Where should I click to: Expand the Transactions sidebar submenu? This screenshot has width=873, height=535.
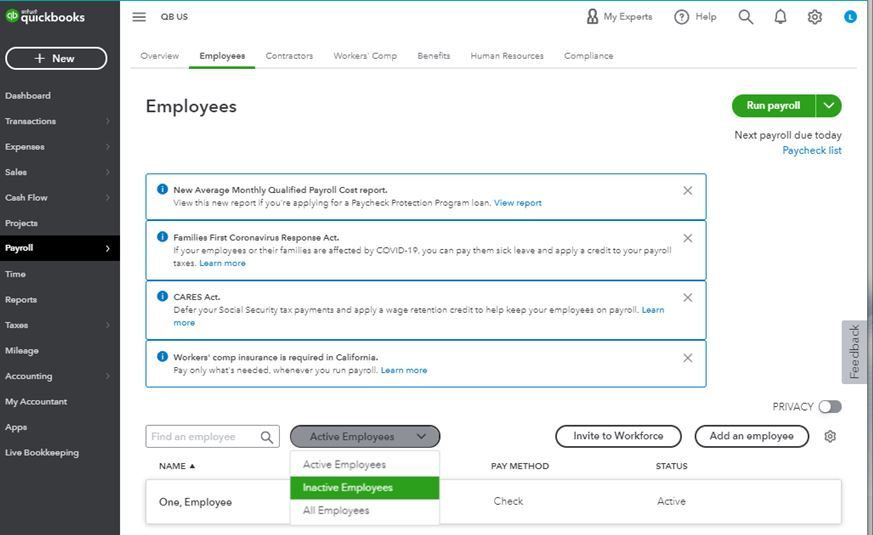(x=108, y=121)
